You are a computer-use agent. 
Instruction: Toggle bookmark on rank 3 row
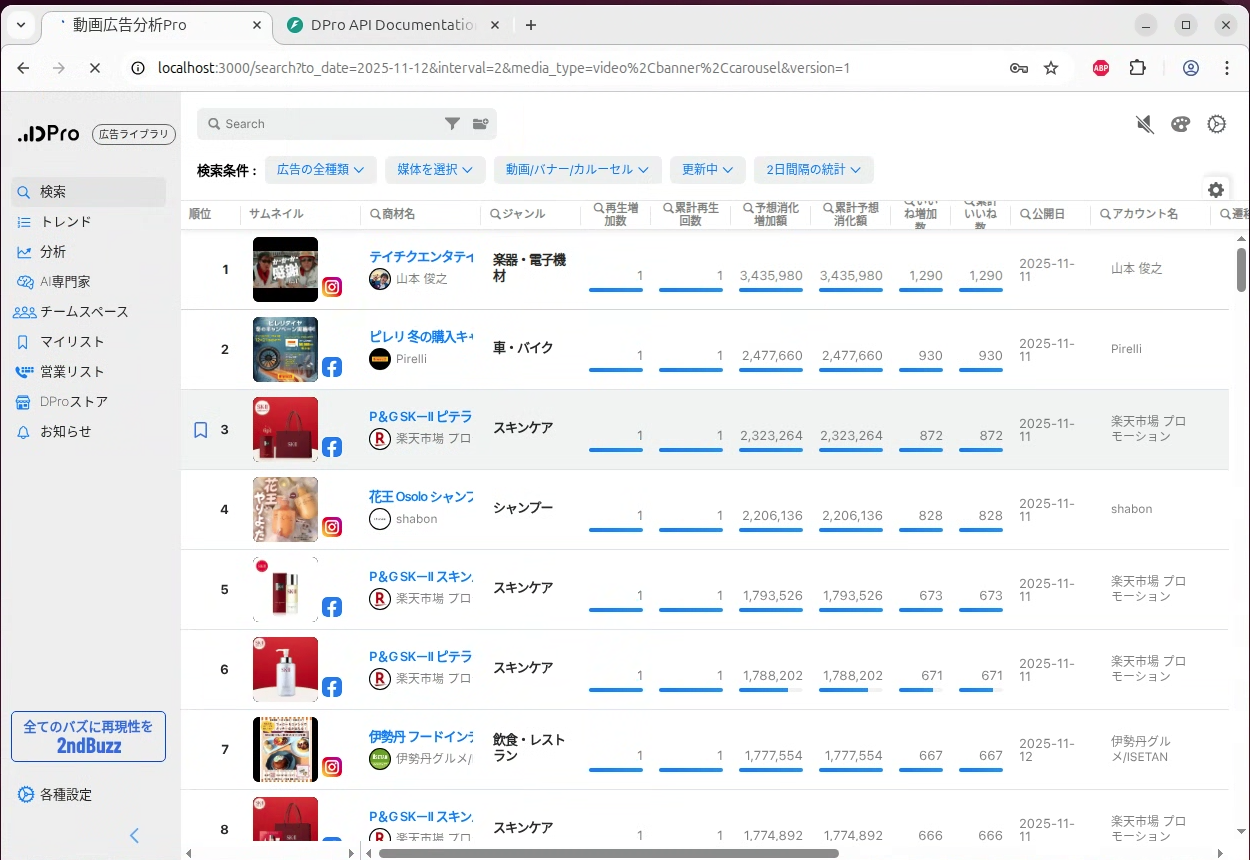point(200,430)
